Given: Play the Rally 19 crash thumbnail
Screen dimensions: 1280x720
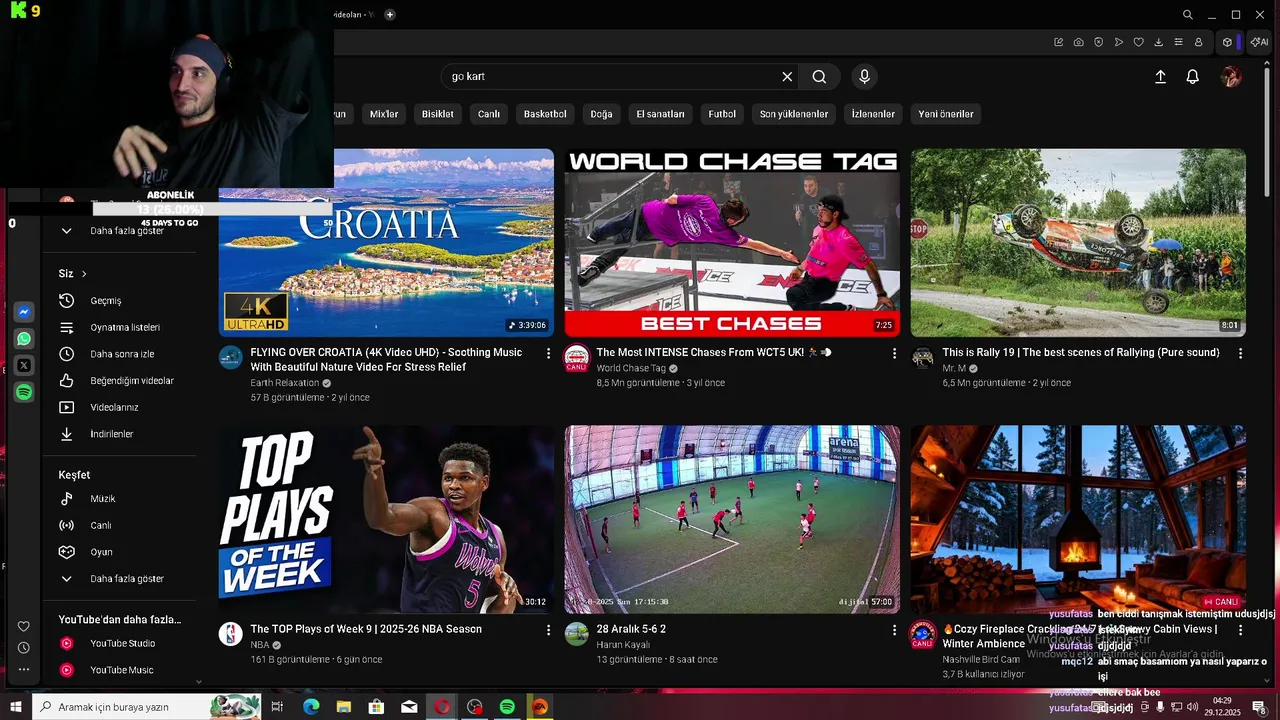Looking at the screenshot, I should click(x=1078, y=243).
